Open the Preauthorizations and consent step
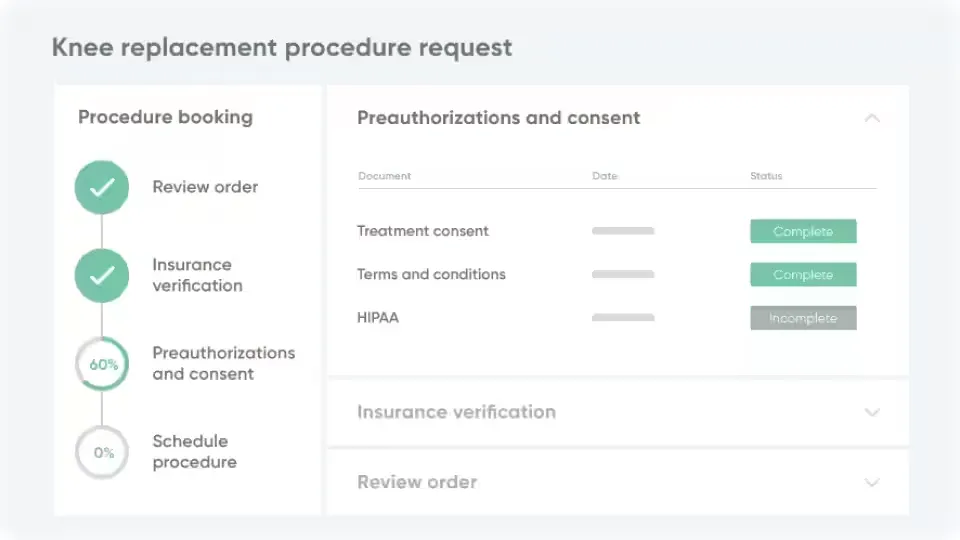The image size is (960, 540). pyautogui.click(x=223, y=364)
